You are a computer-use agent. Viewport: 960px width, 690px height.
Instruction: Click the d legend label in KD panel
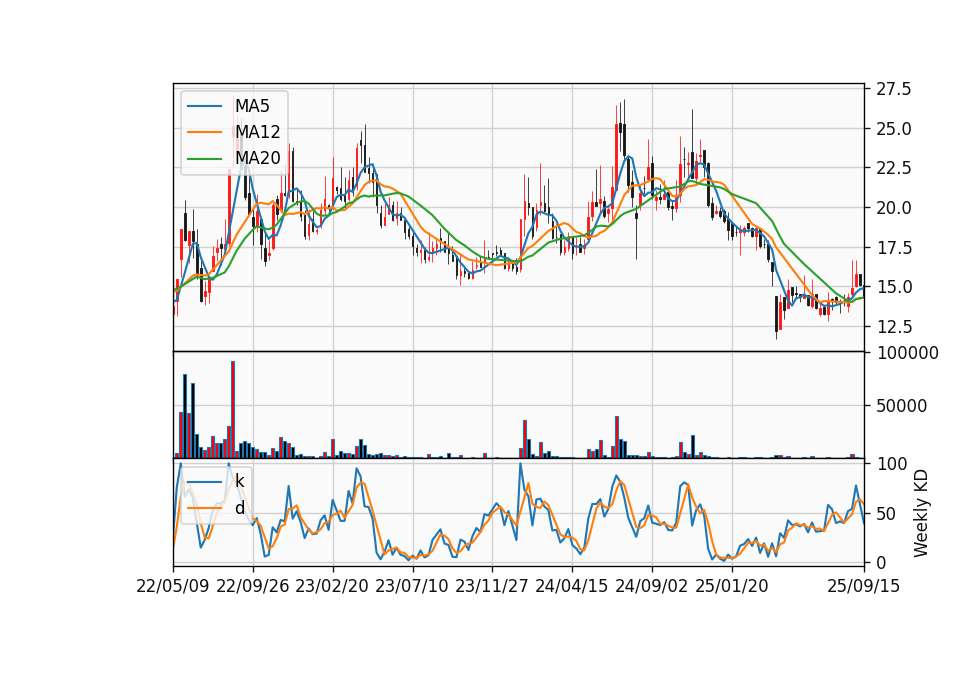coord(240,508)
